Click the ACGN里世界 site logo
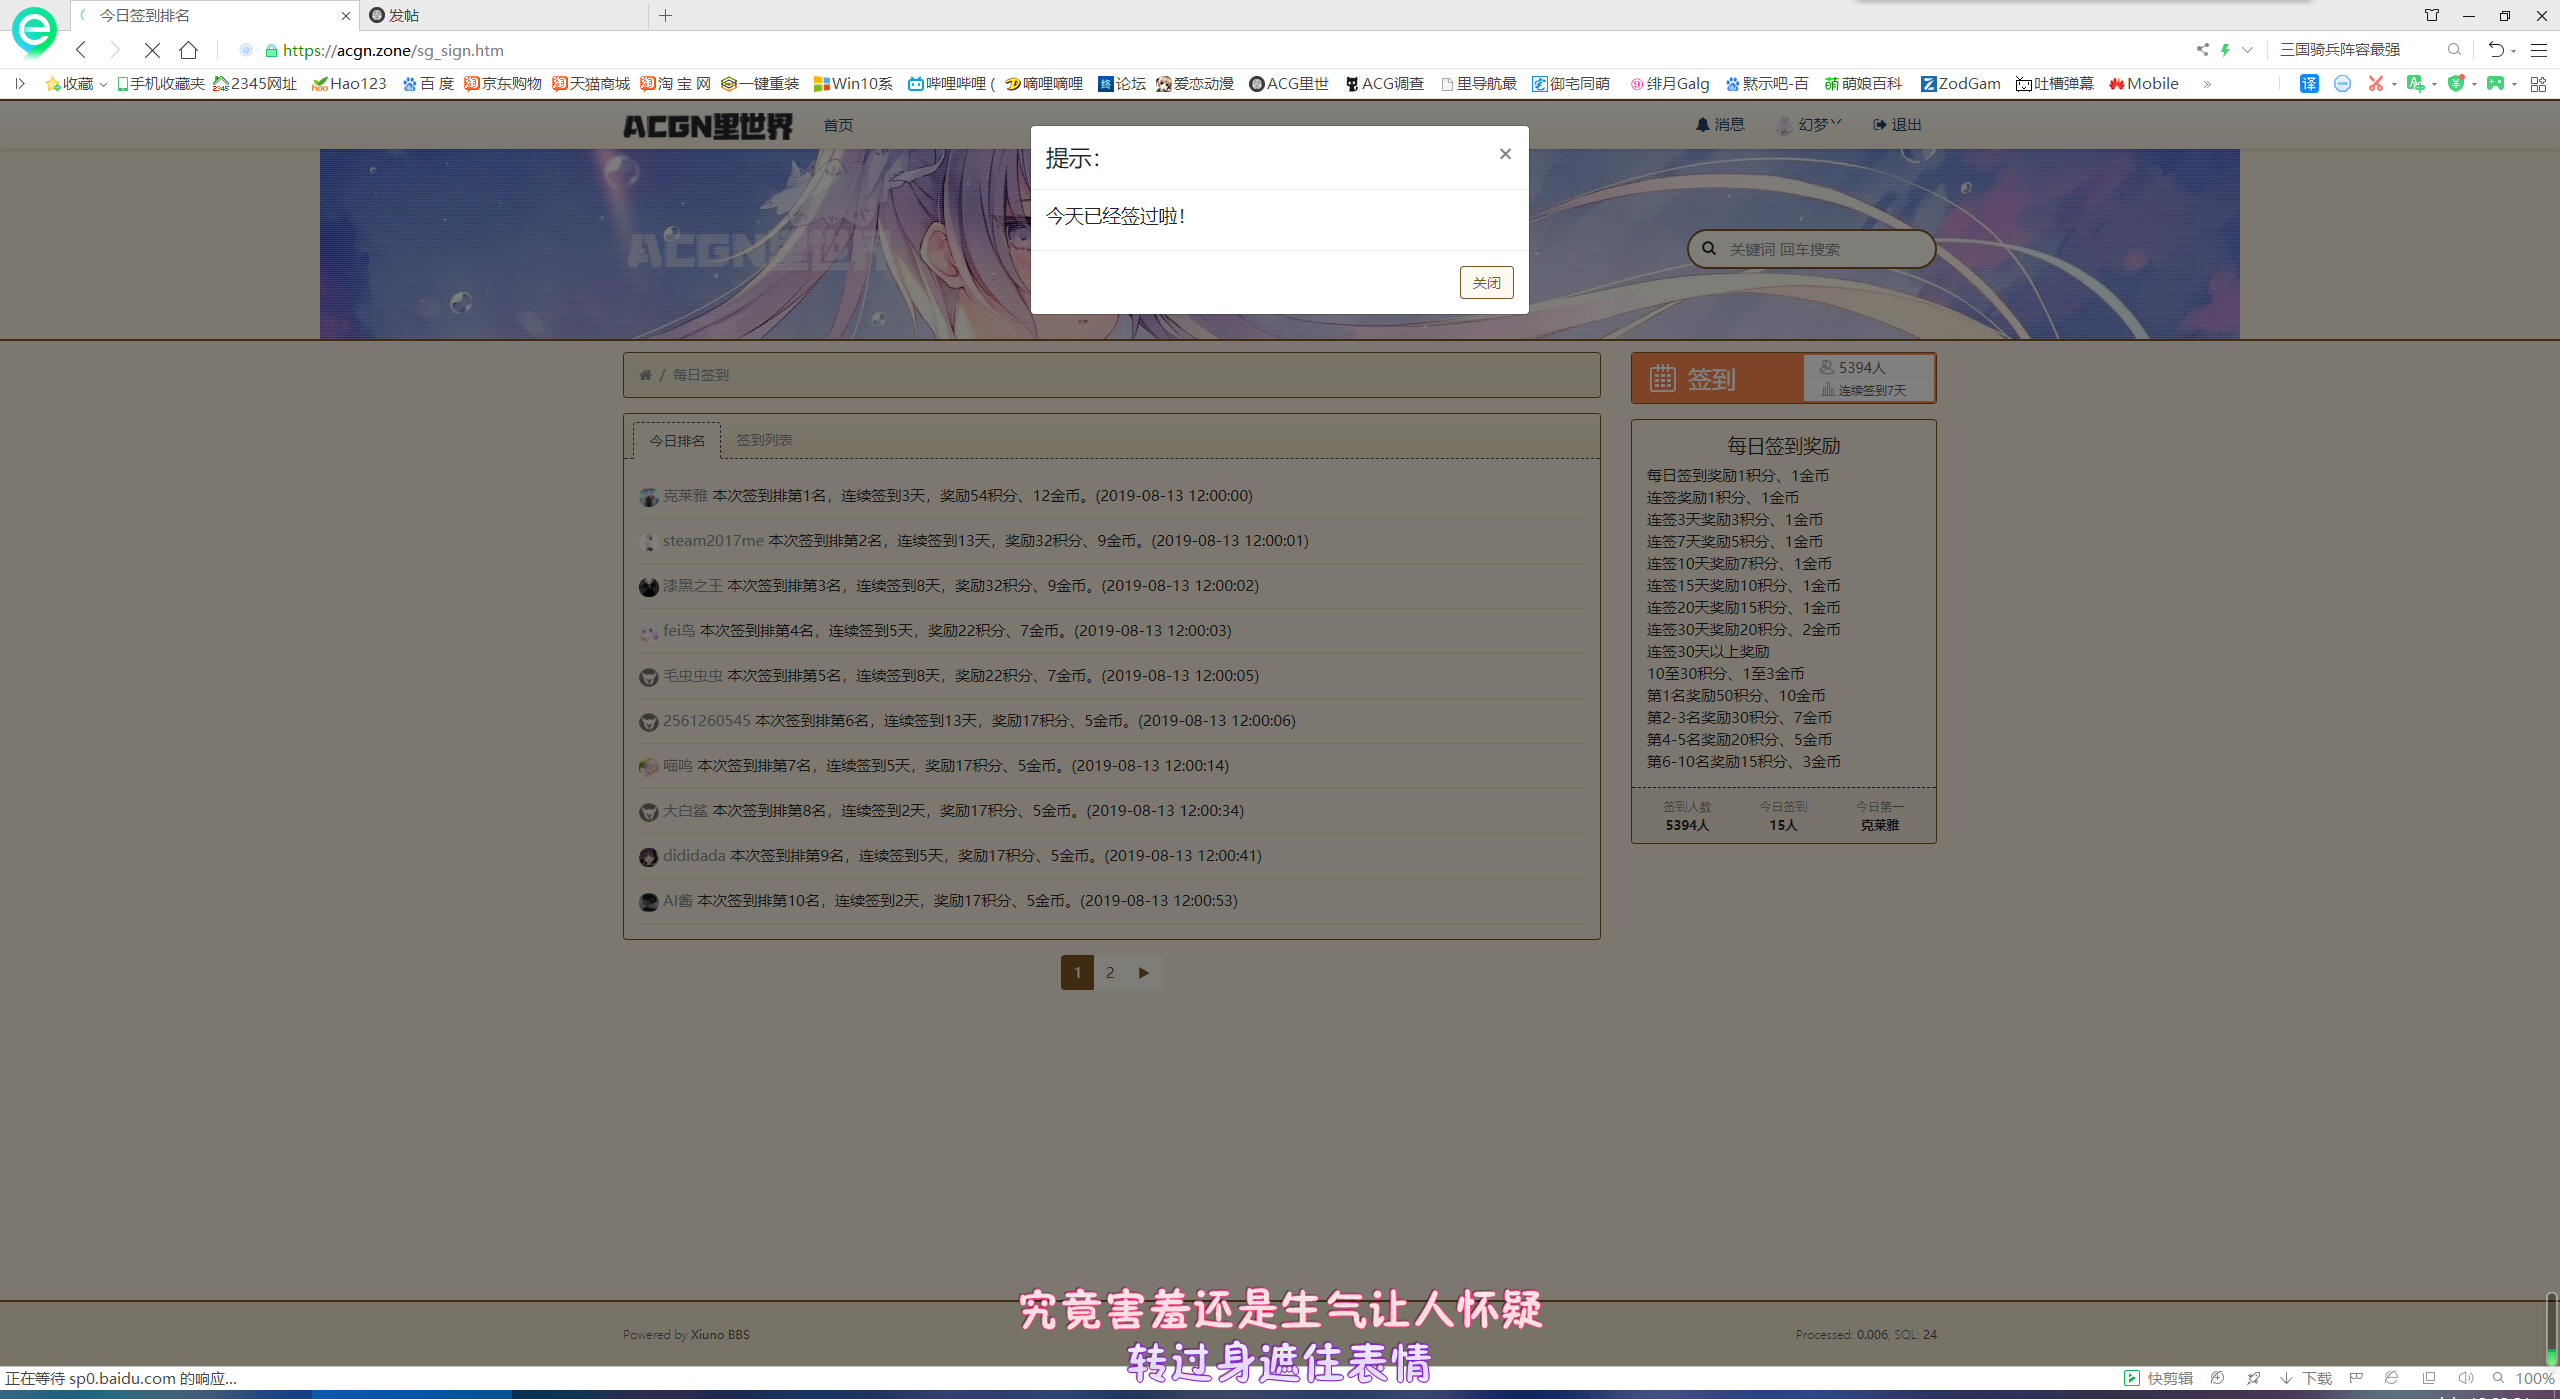Image resolution: width=2560 pixels, height=1399 pixels. [708, 125]
